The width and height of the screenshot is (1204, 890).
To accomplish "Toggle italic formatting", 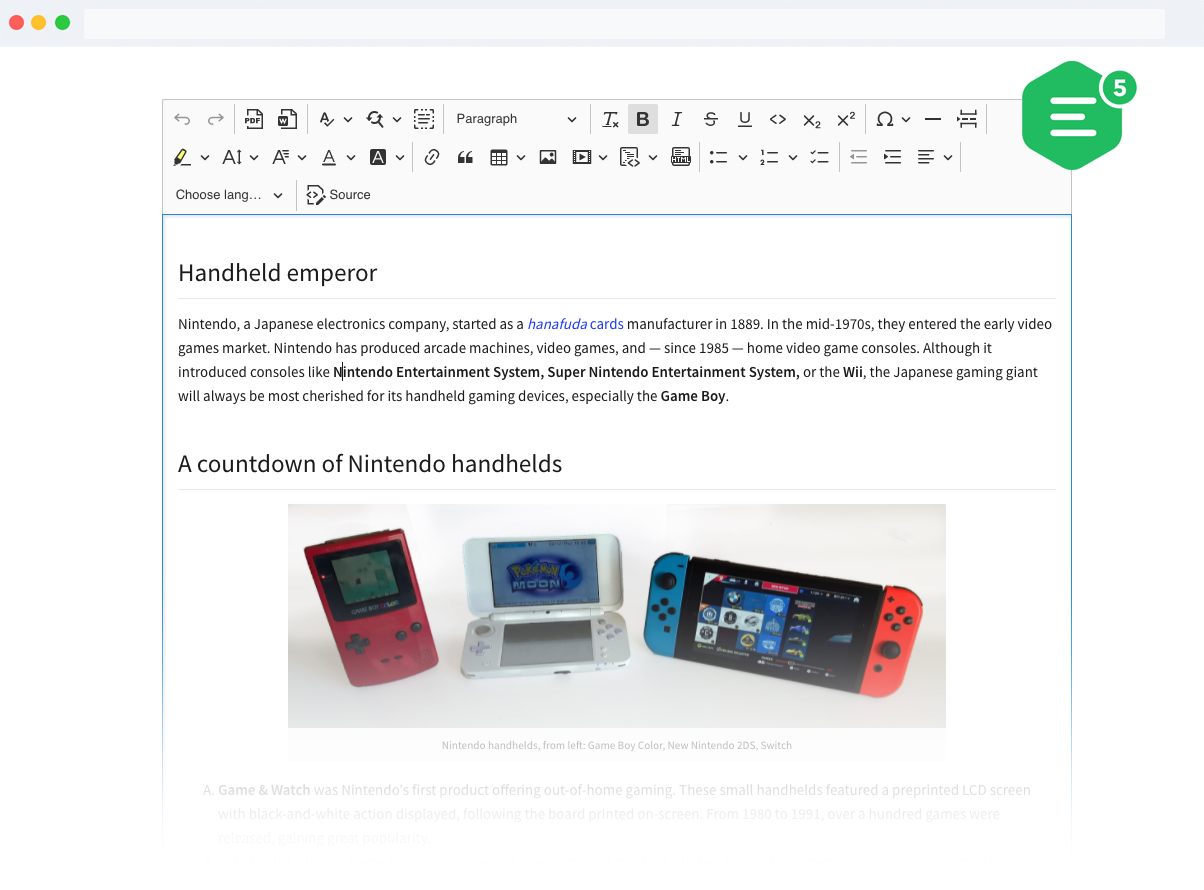I will tap(677, 119).
